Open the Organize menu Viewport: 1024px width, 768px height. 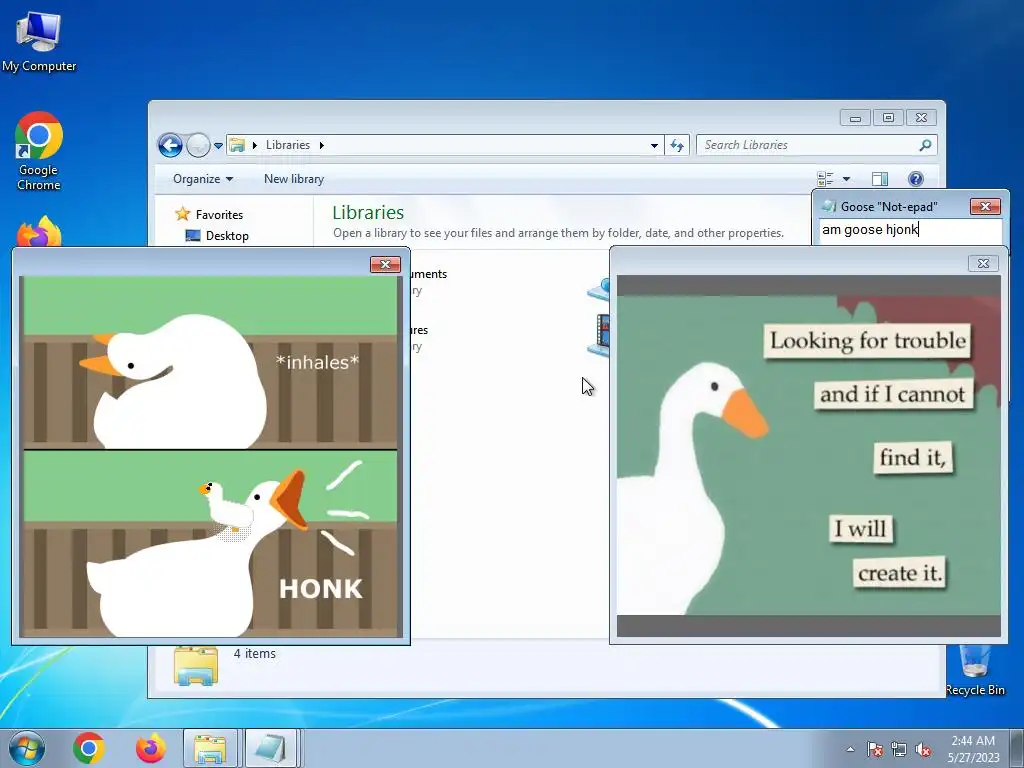[x=202, y=179]
